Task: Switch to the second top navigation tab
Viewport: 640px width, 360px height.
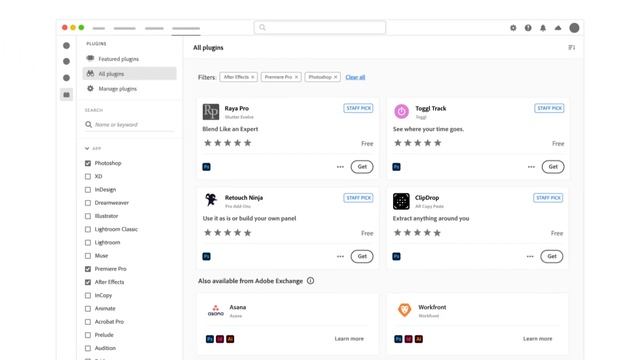Action: [x=124, y=28]
